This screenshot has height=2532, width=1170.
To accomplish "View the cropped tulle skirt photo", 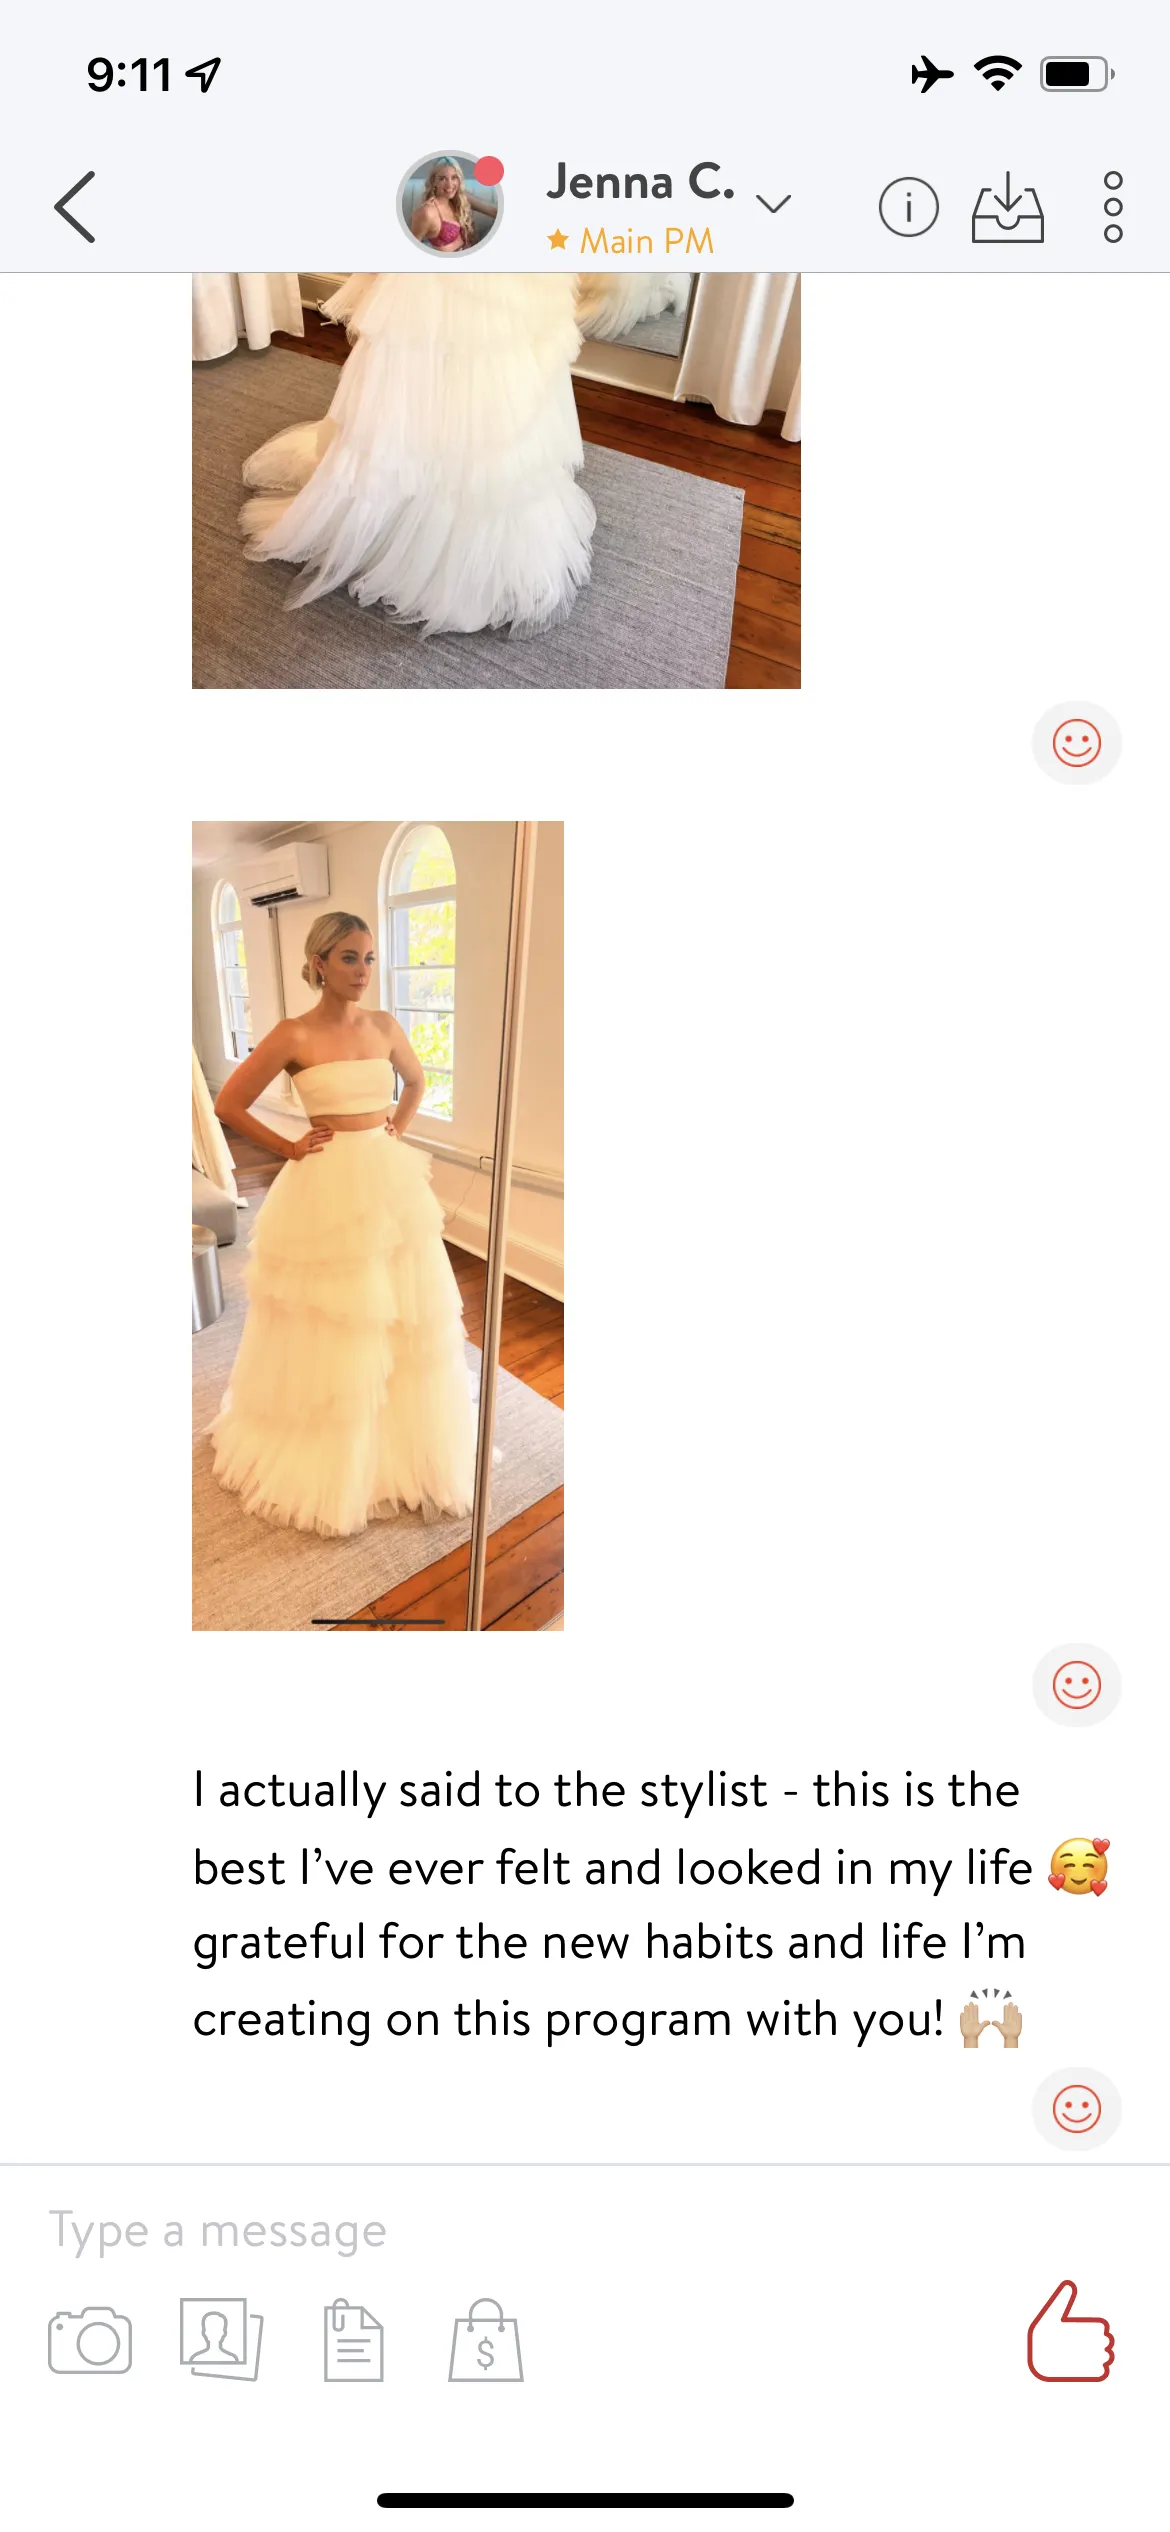I will click(x=496, y=480).
